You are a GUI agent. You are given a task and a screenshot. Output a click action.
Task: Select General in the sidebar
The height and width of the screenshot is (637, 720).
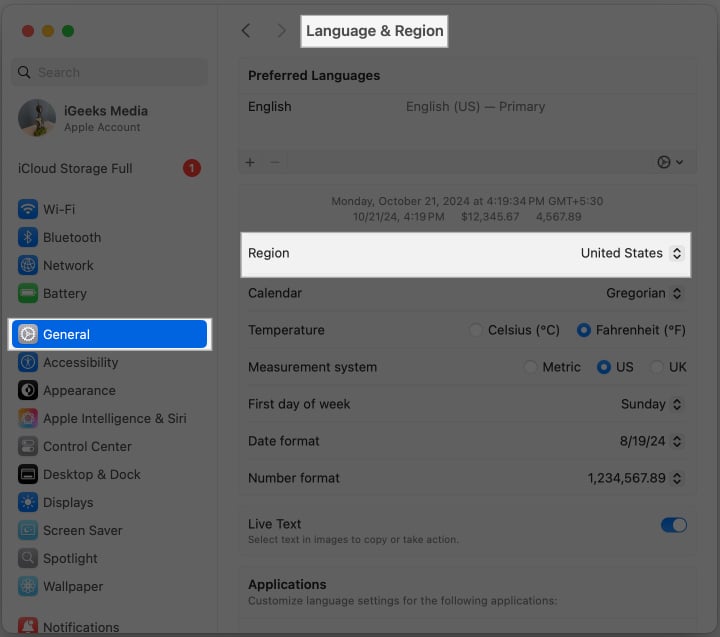point(109,335)
